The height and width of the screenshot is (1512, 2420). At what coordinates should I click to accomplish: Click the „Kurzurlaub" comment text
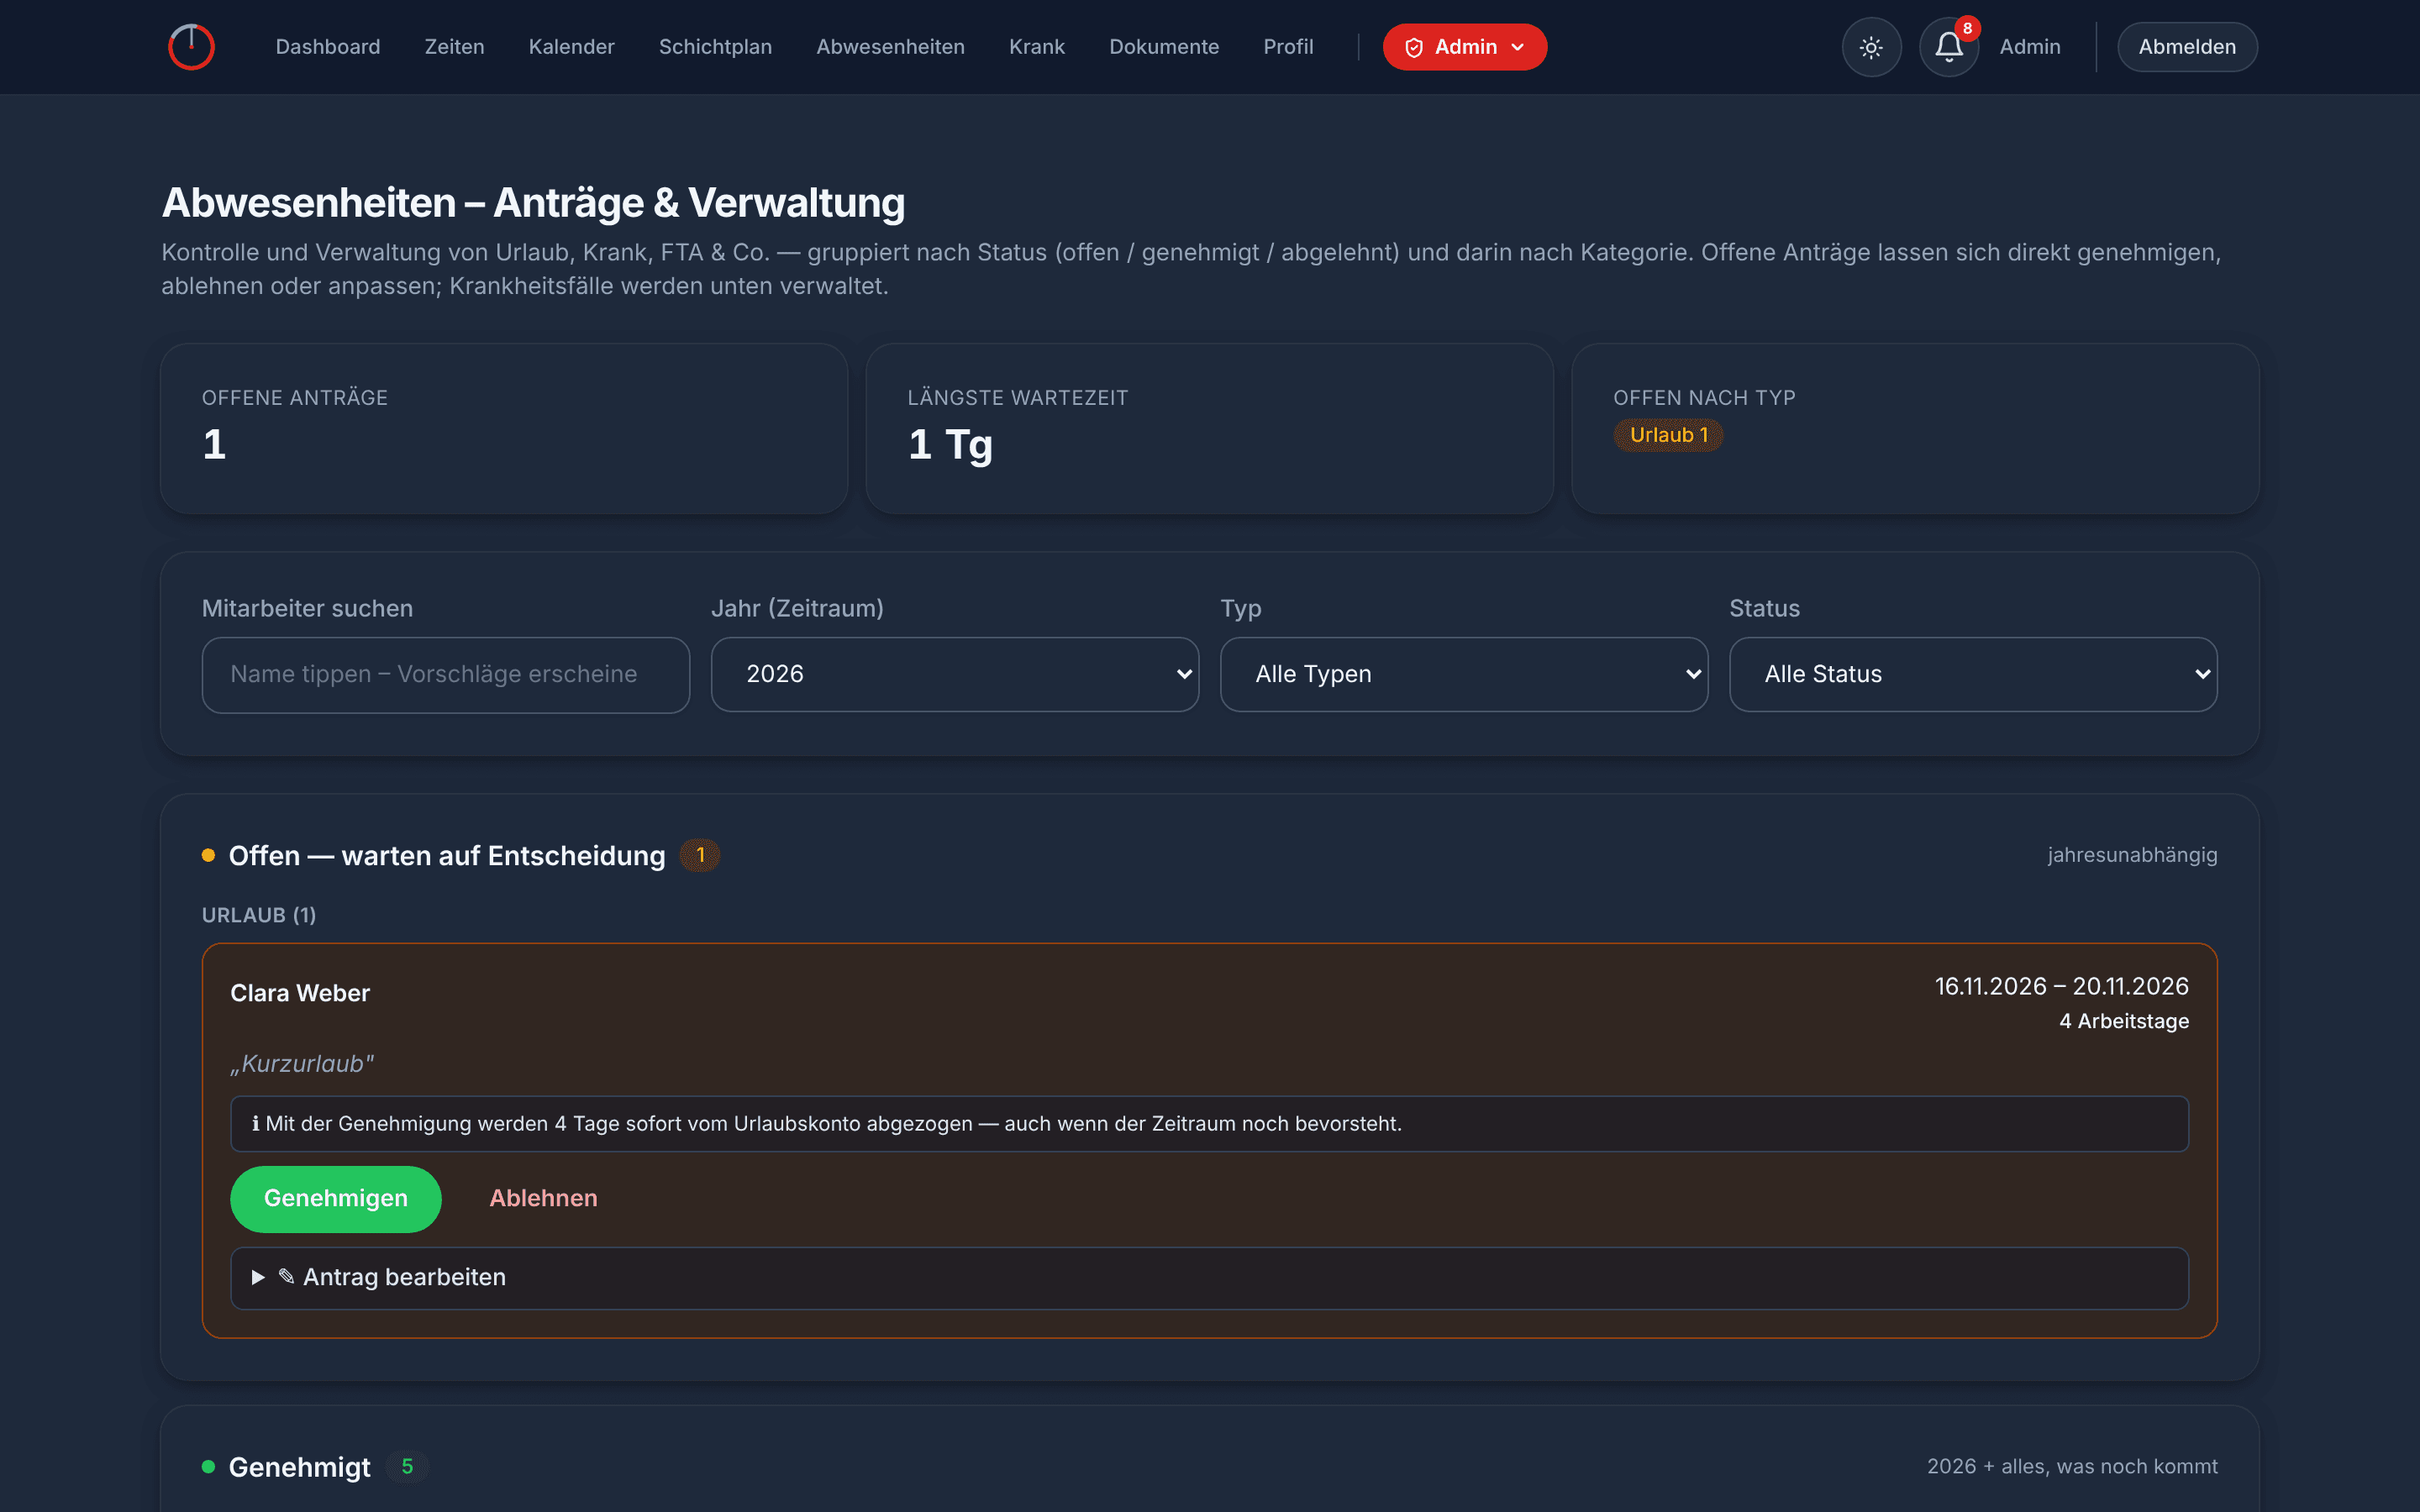pyautogui.click(x=302, y=1064)
